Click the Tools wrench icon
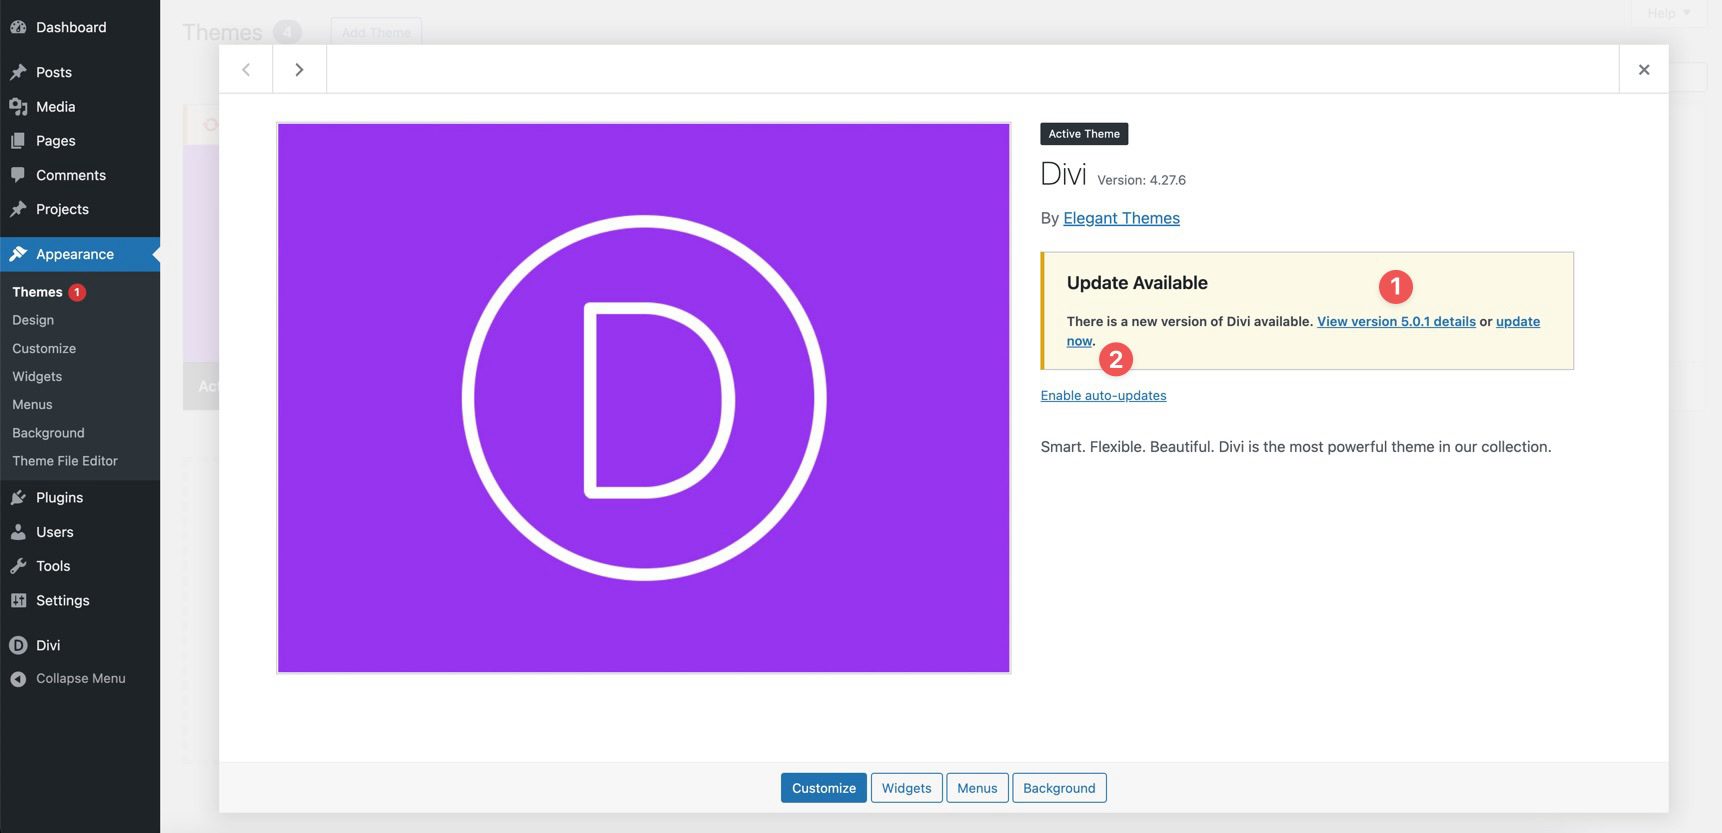 pos(18,566)
